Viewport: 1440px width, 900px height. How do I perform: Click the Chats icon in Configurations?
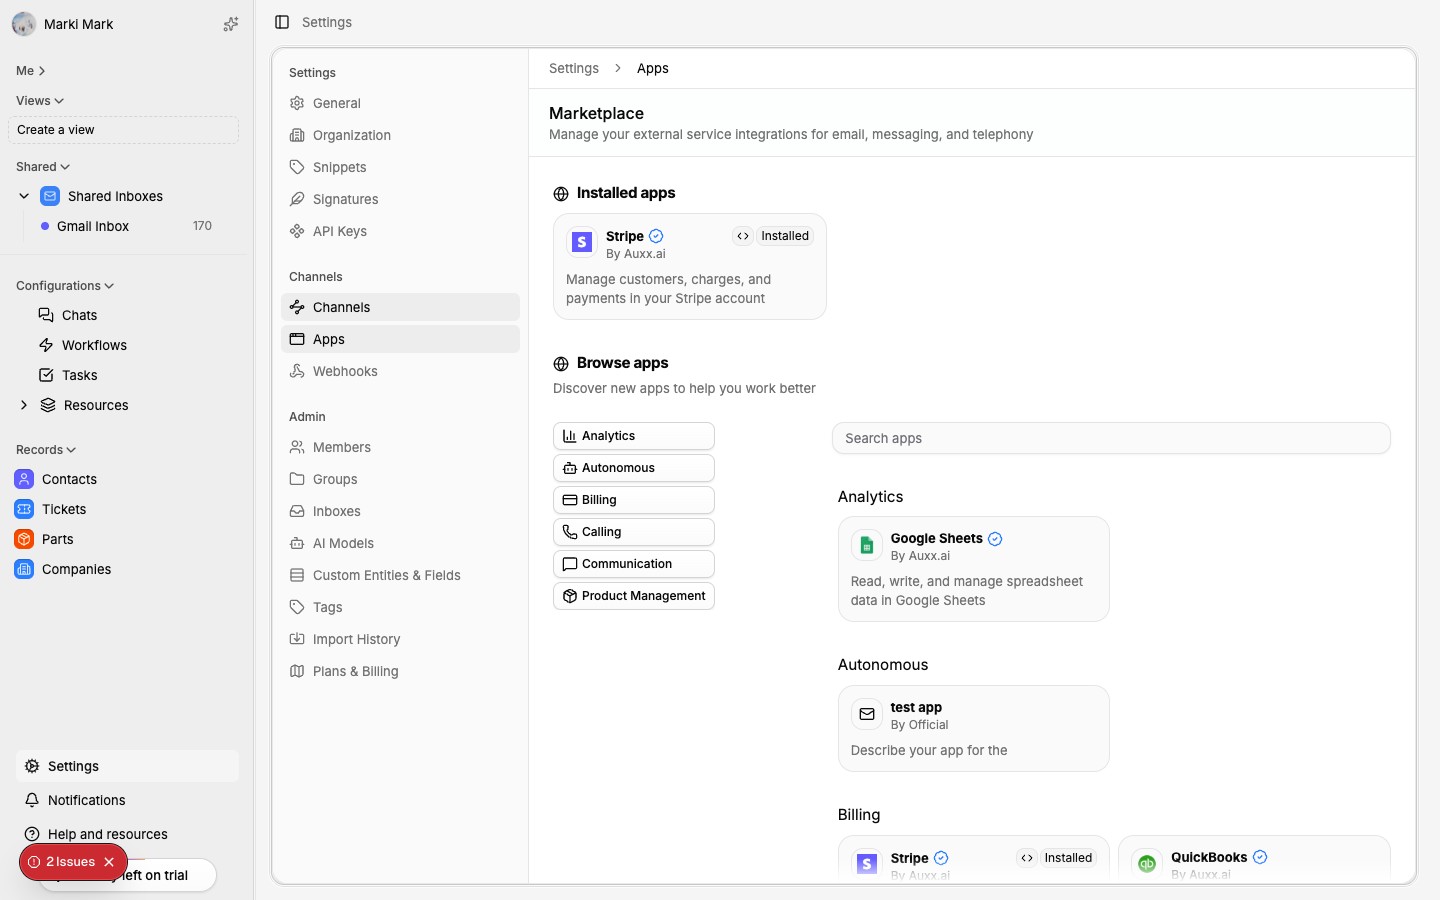(x=46, y=315)
